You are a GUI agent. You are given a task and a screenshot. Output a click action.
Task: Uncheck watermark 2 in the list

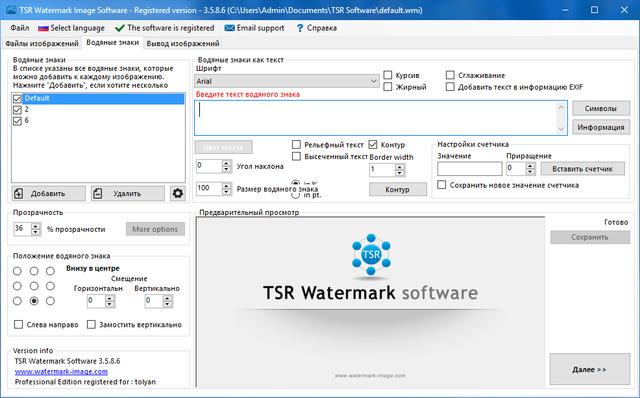(17, 110)
